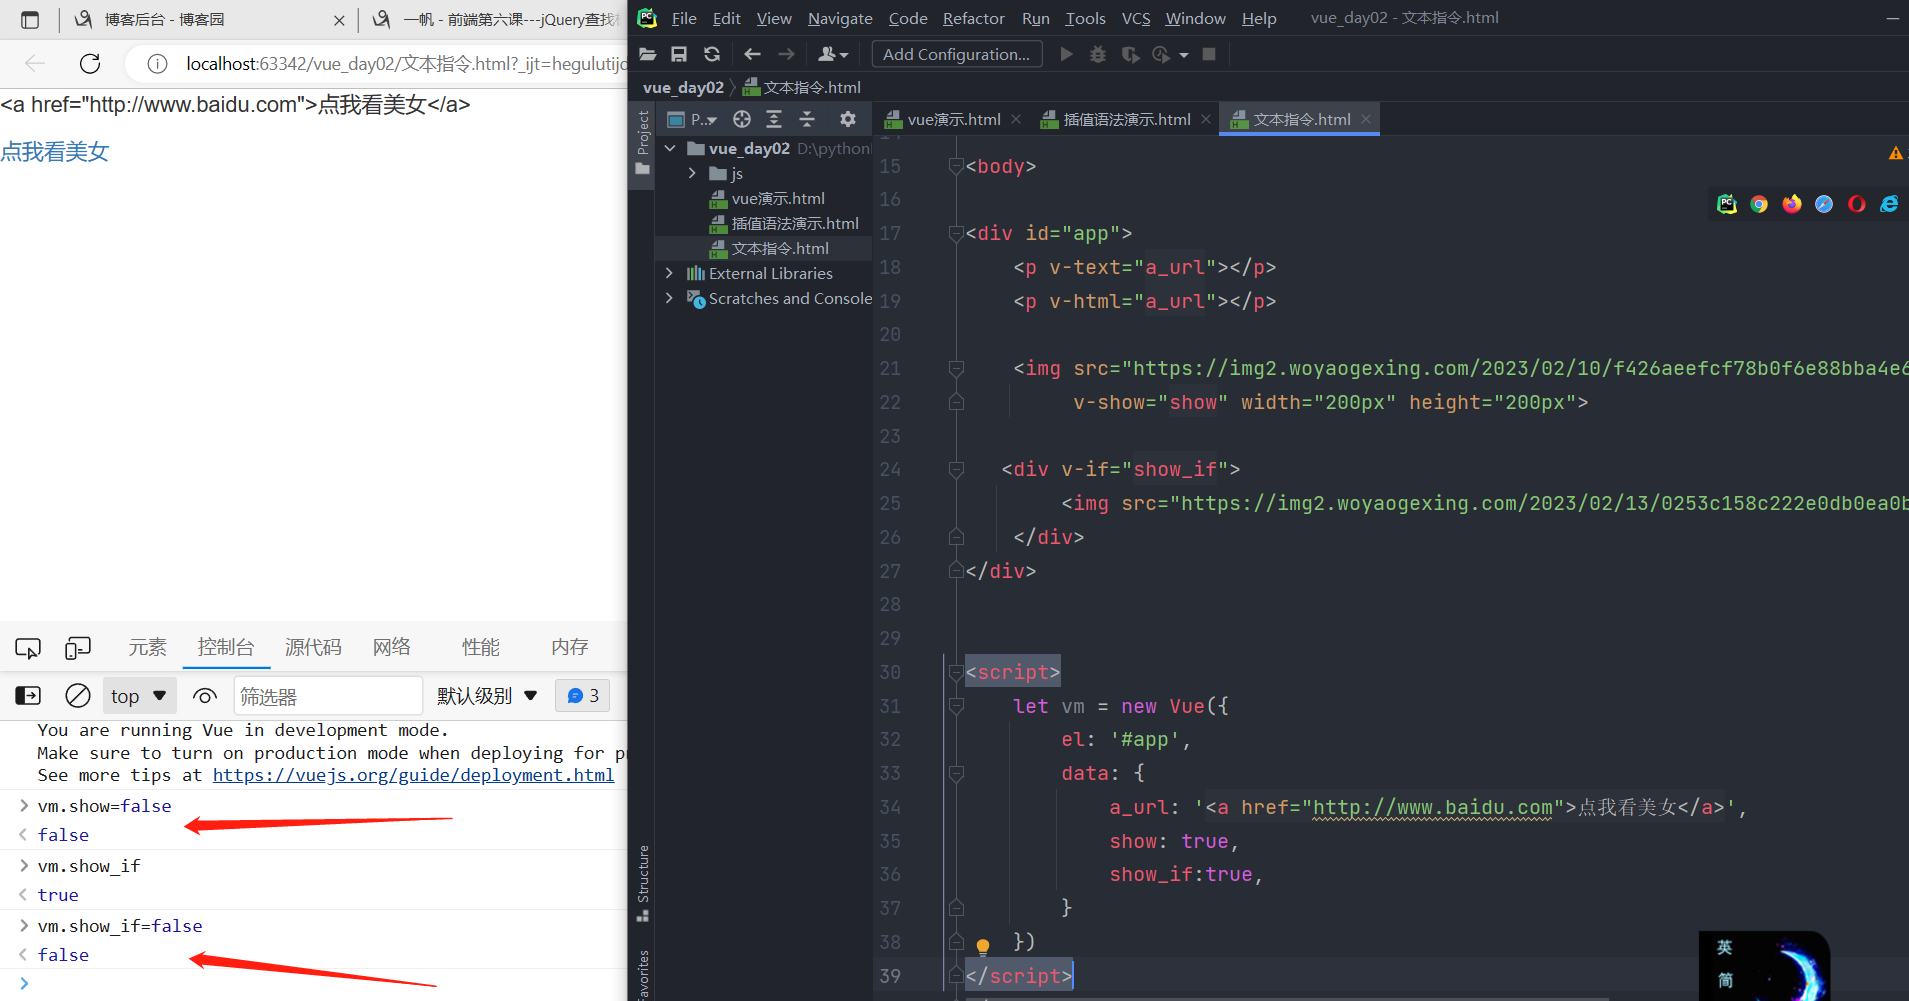Click the Stop square icon in PyCharm

pos(1209,54)
